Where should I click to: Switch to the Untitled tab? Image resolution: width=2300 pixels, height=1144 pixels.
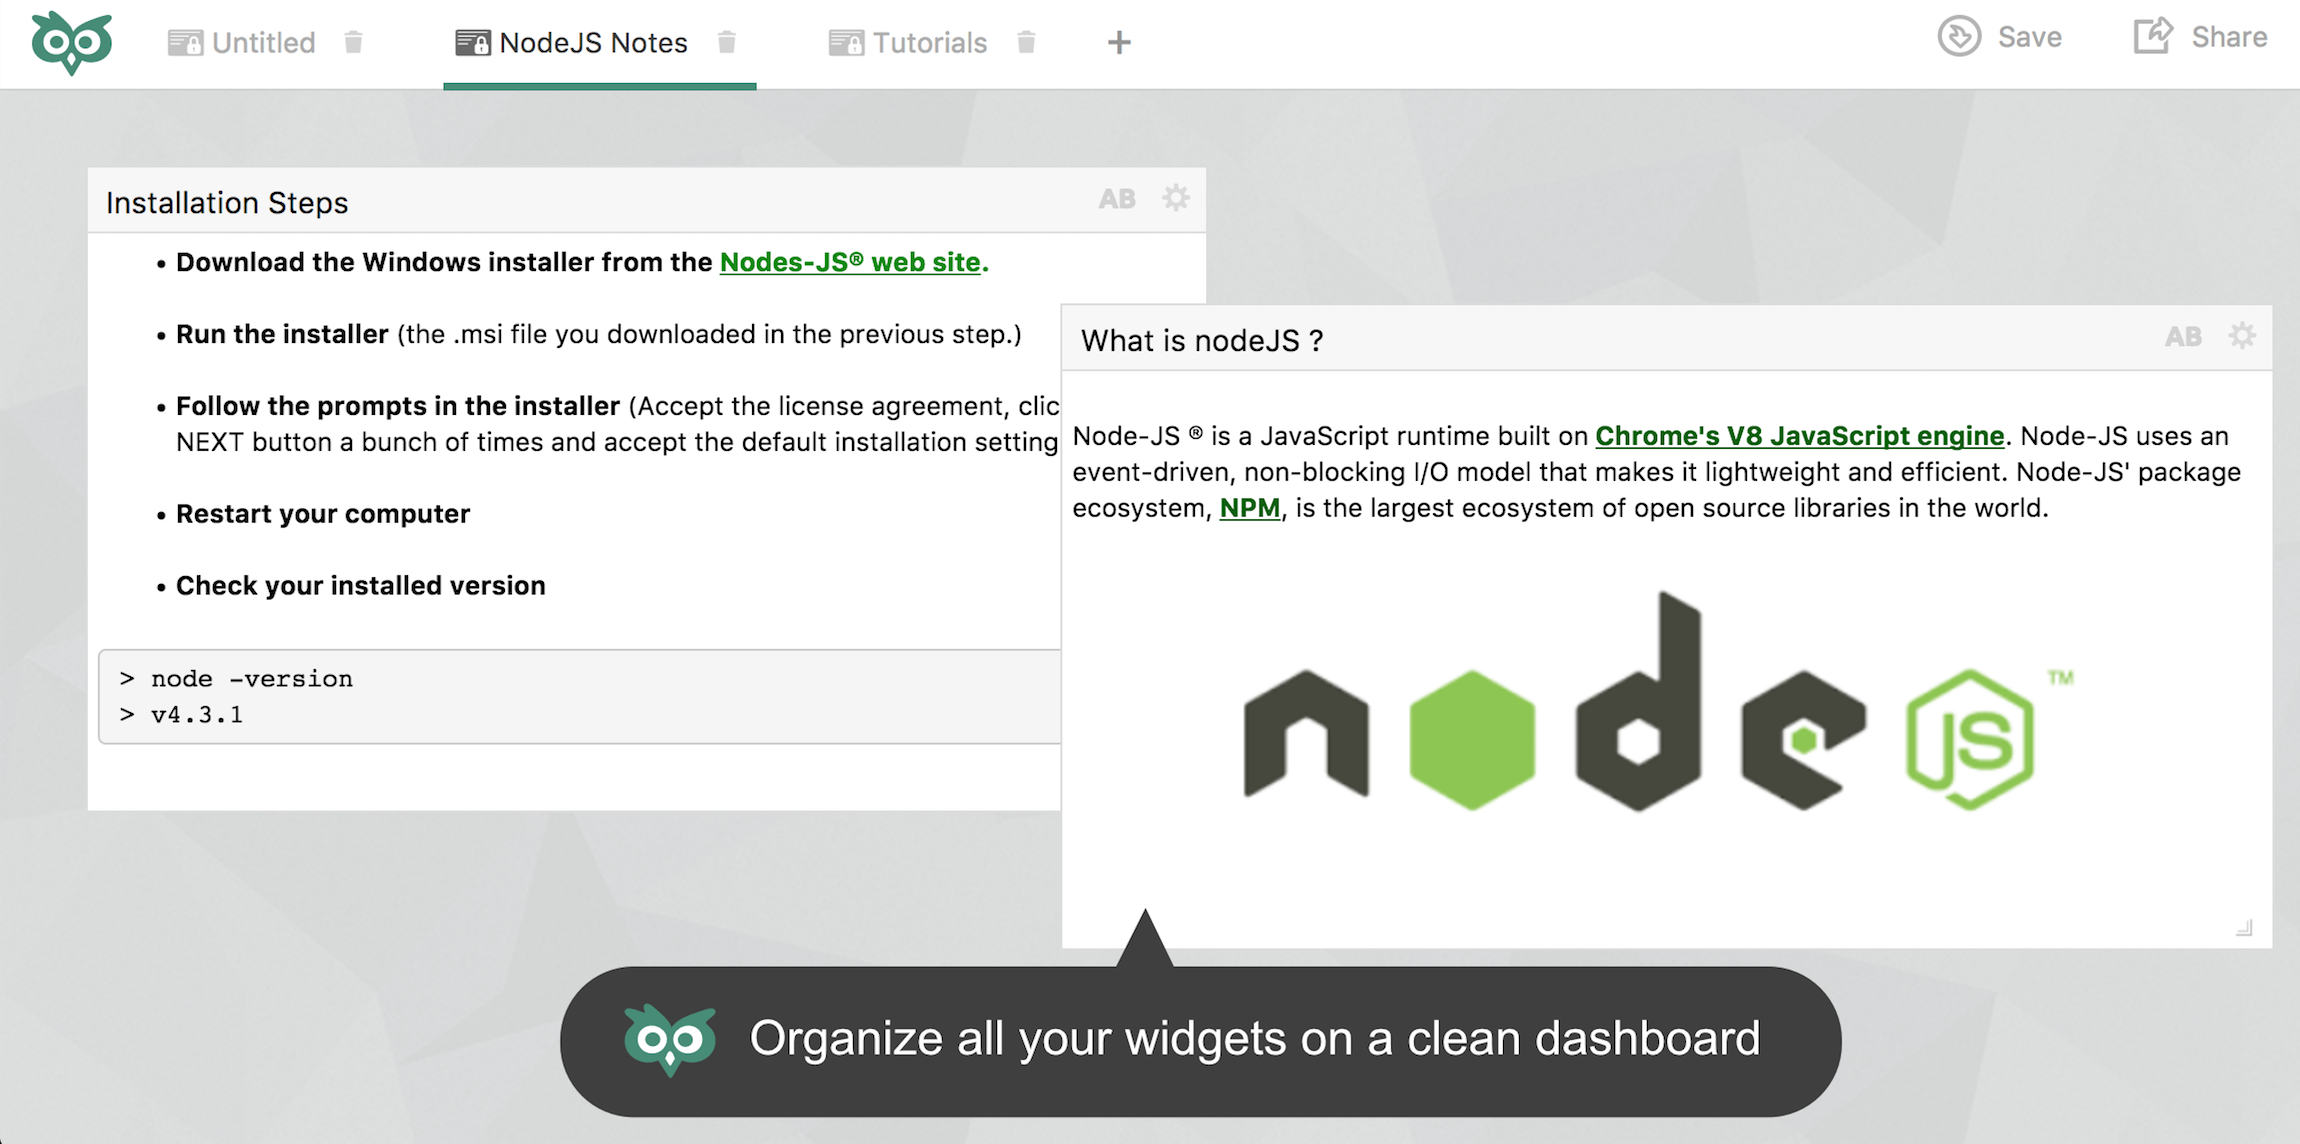(x=262, y=43)
